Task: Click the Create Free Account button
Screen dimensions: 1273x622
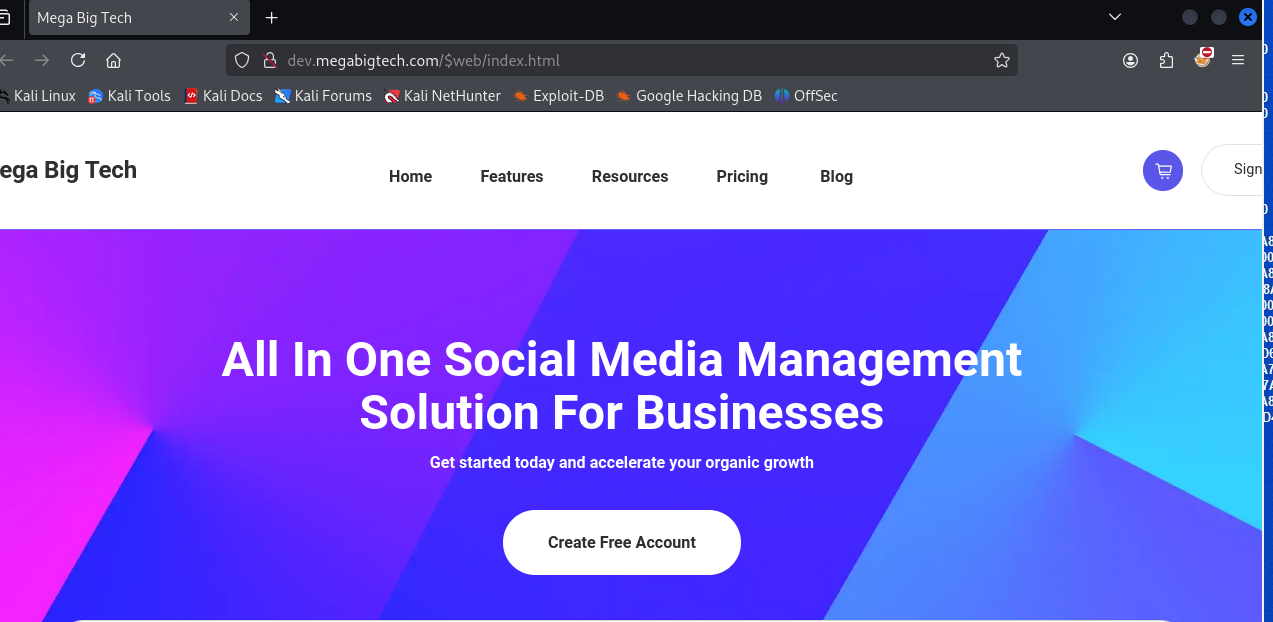Action: [622, 542]
